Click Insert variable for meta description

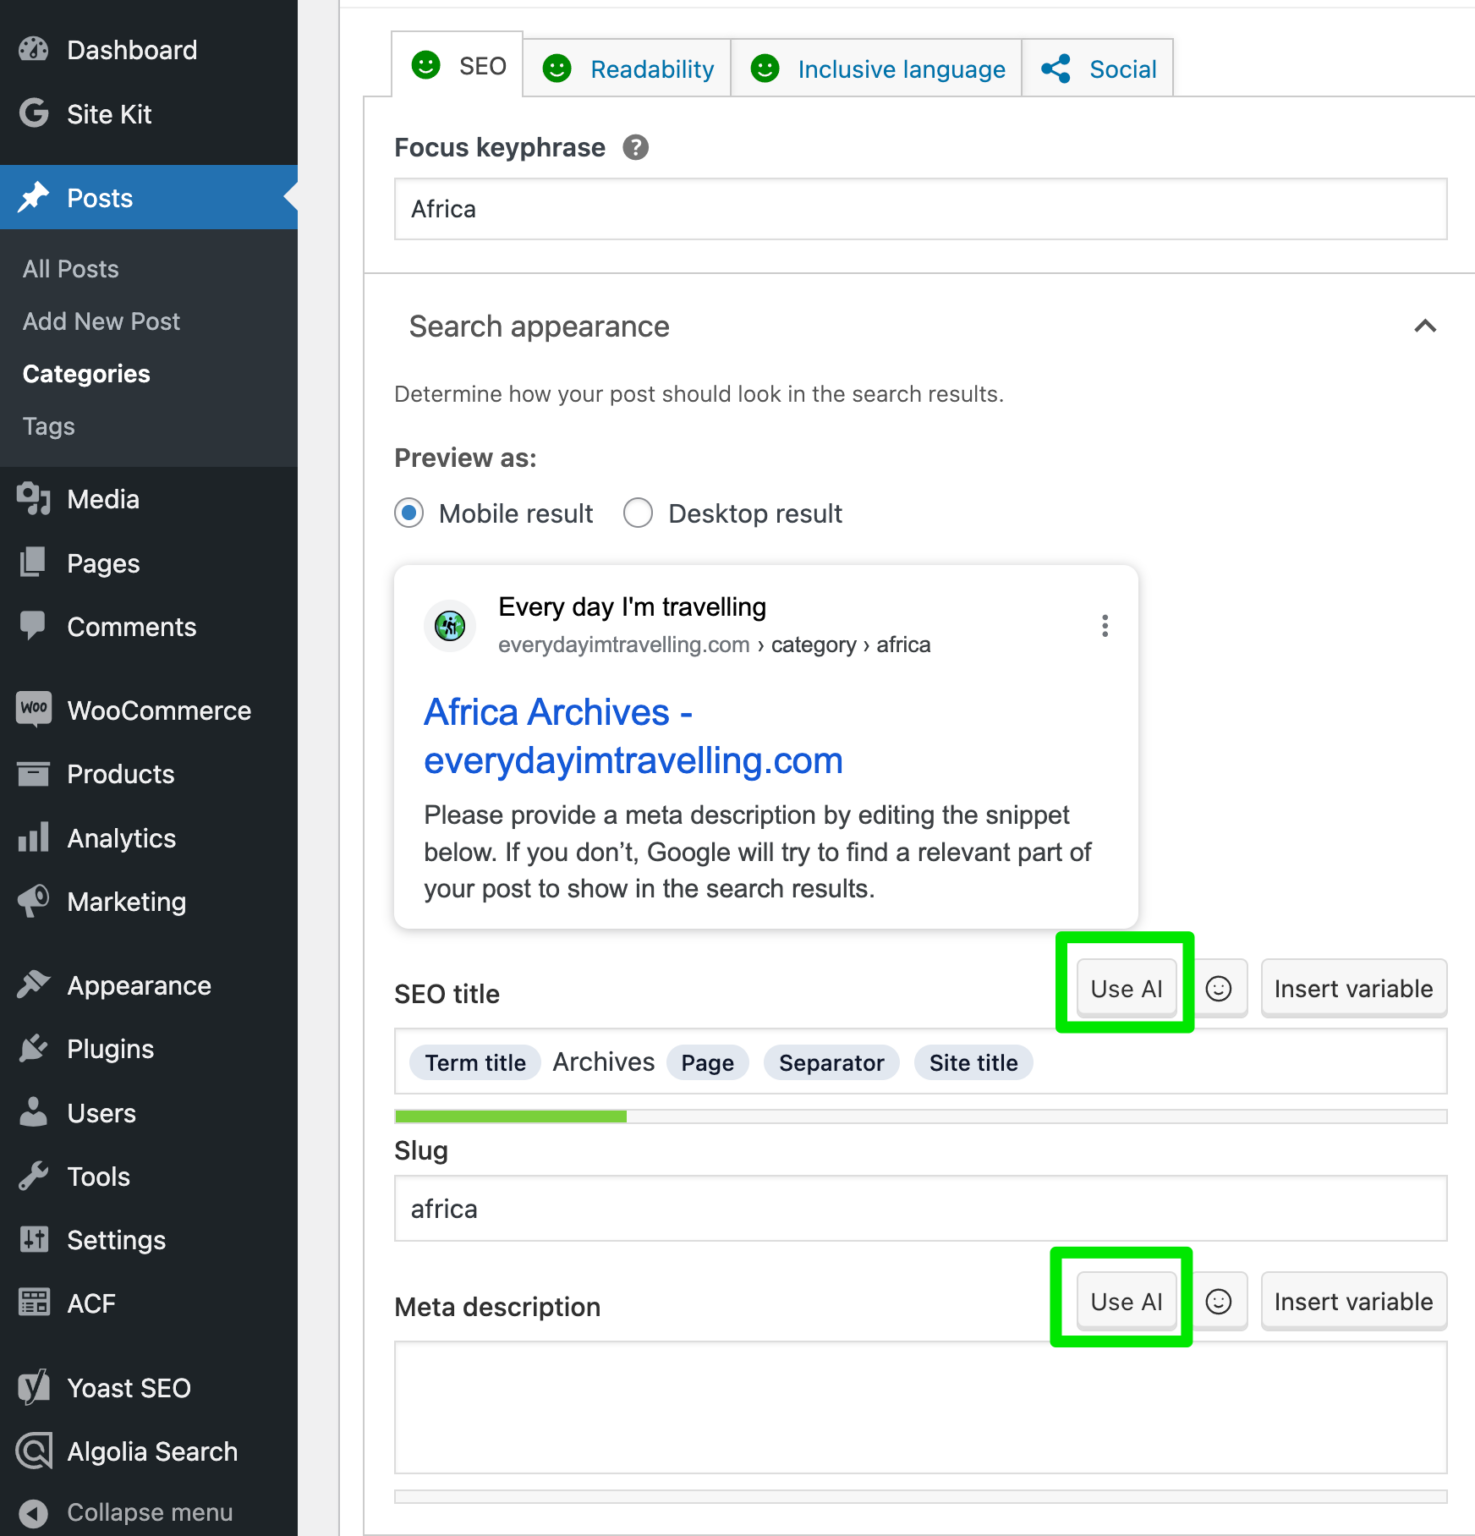pos(1354,1301)
